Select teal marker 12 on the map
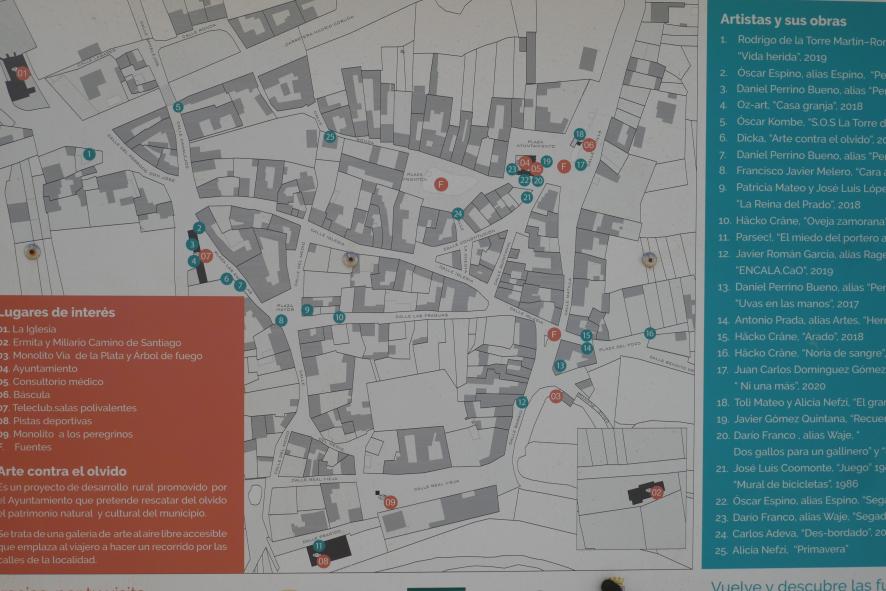 tap(522, 402)
